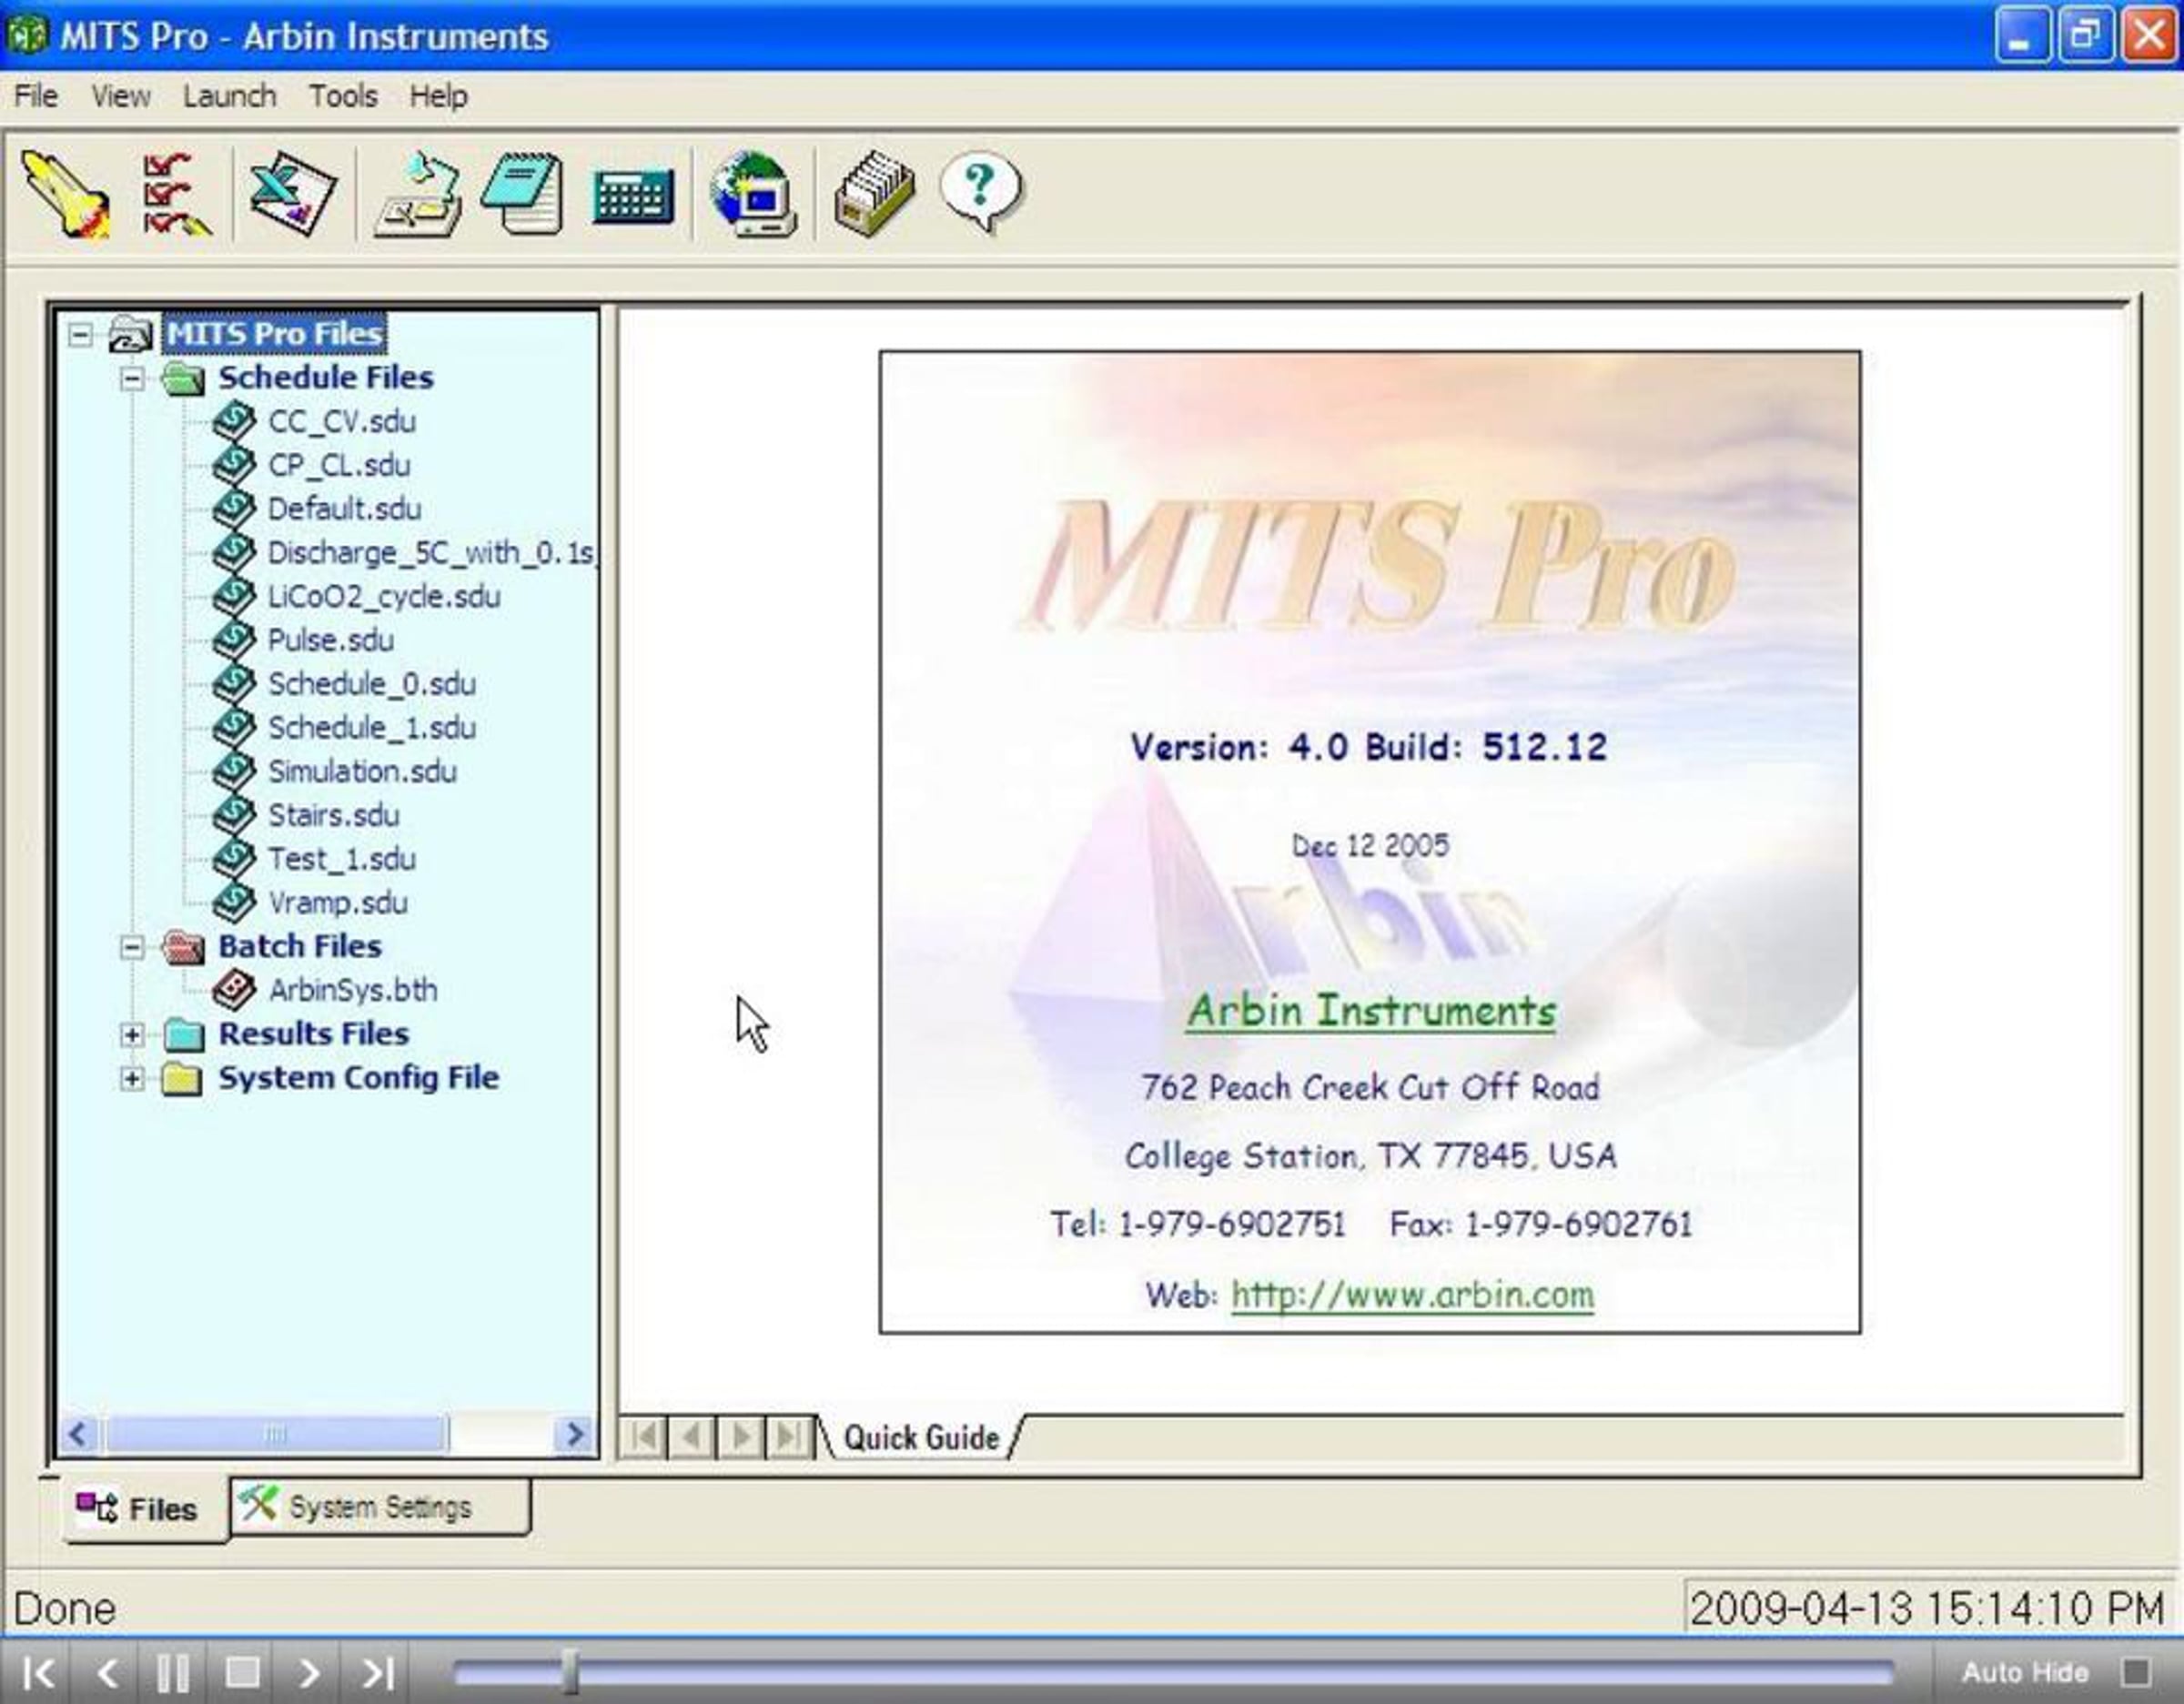Collapse the Schedule Files folder

pos(132,379)
